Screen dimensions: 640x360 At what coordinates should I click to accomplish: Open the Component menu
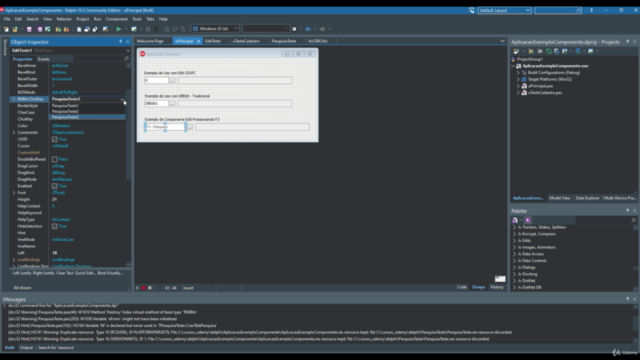pos(116,19)
